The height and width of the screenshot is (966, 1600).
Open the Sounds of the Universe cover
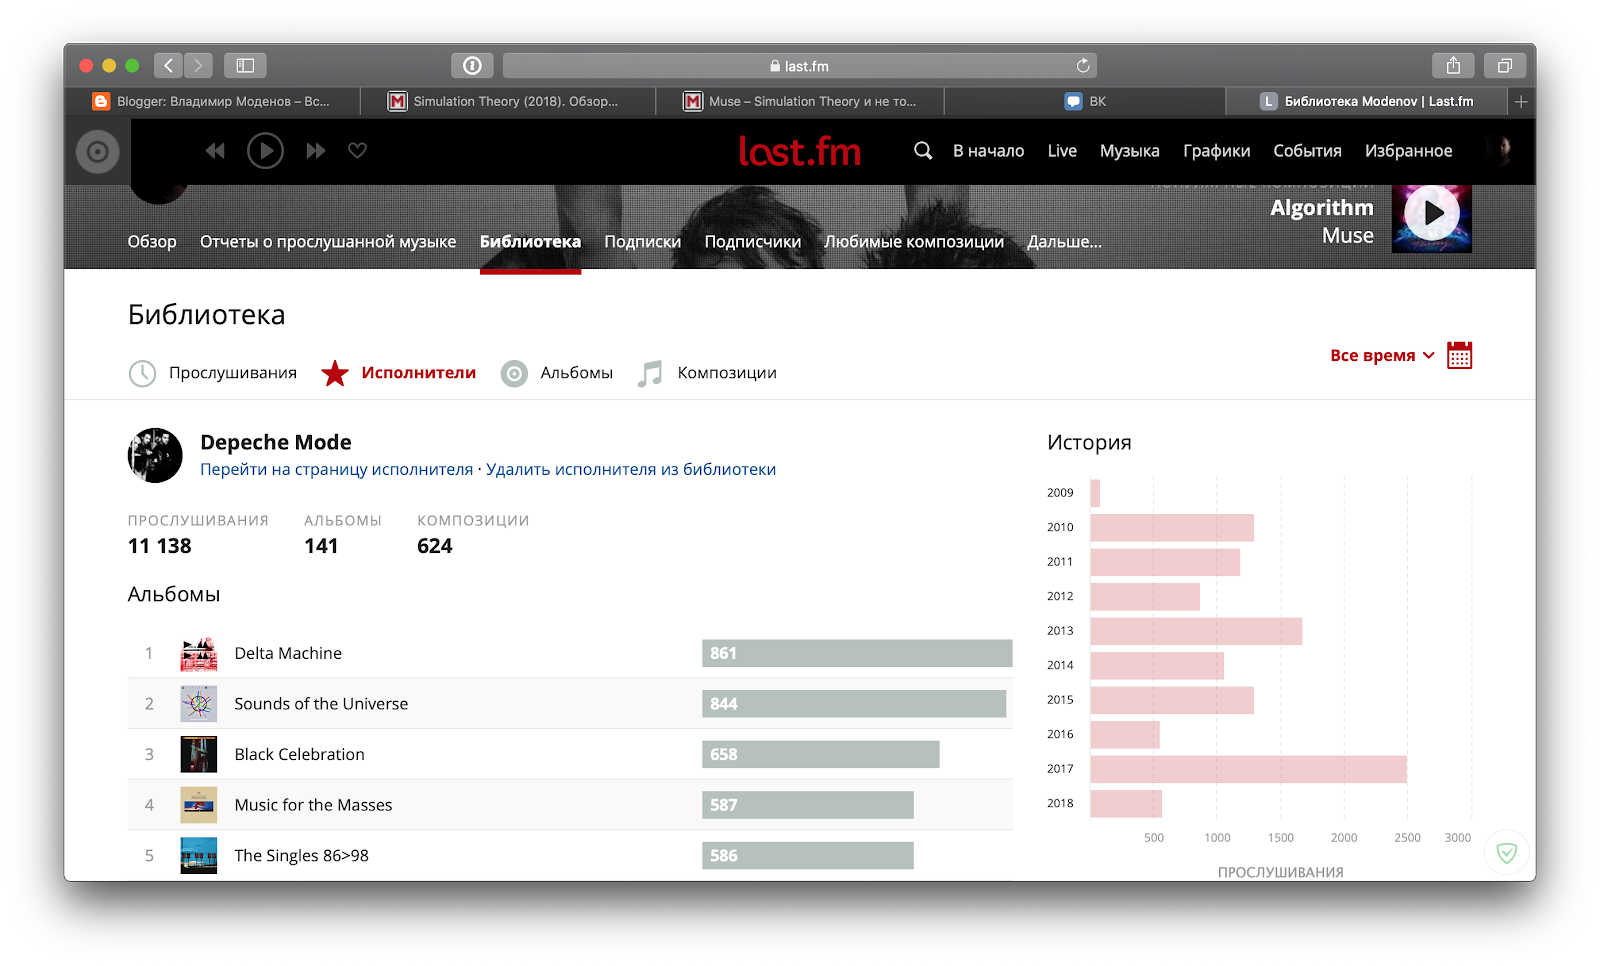[199, 704]
